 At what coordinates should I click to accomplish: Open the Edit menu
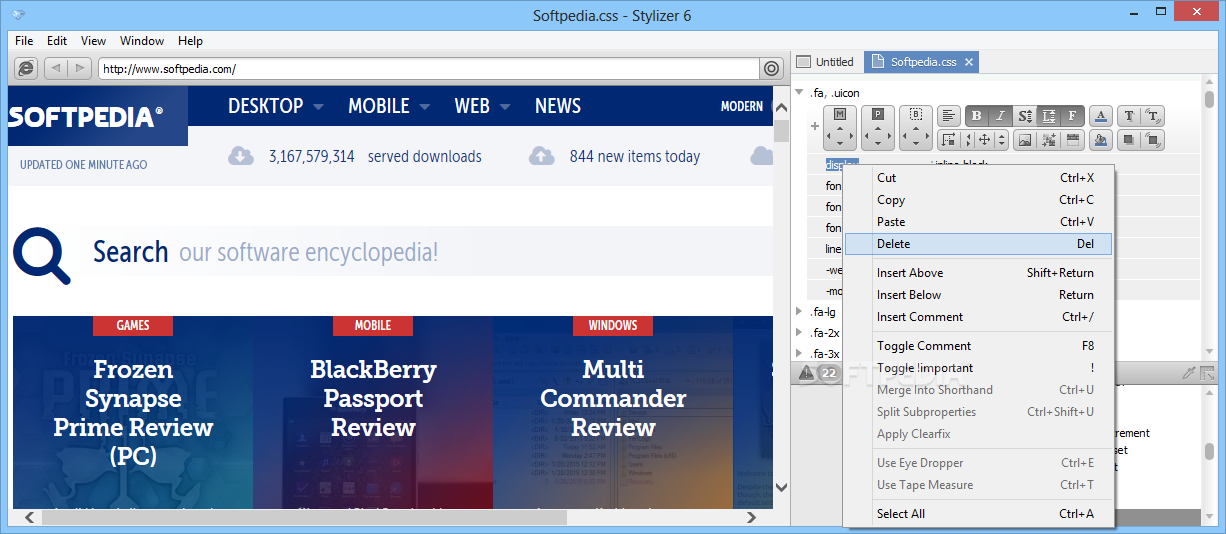point(57,41)
